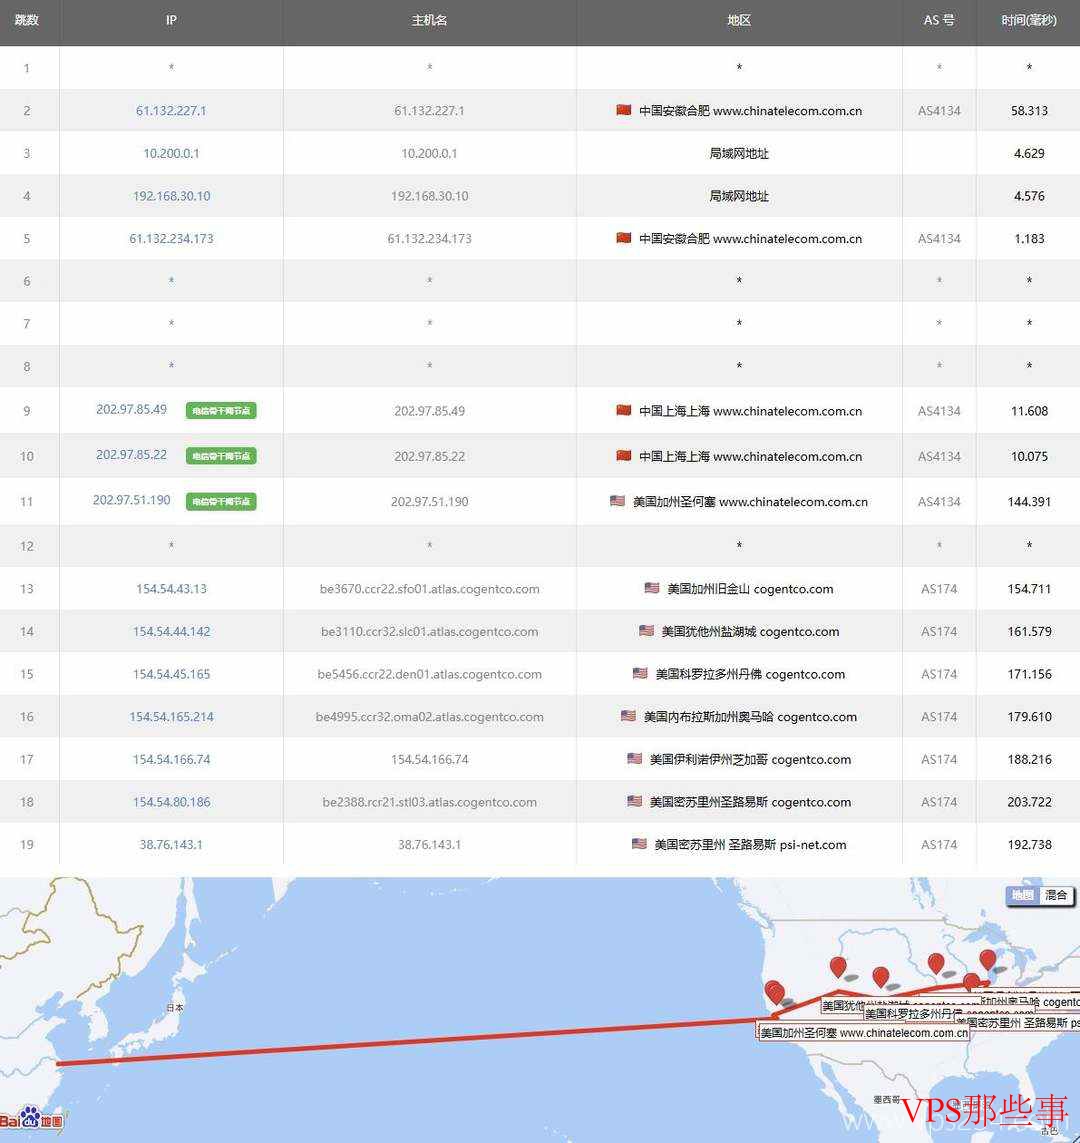Image resolution: width=1080 pixels, height=1143 pixels.
Task: Click the AS4134 cell in hop 11 row
Action: [939, 502]
